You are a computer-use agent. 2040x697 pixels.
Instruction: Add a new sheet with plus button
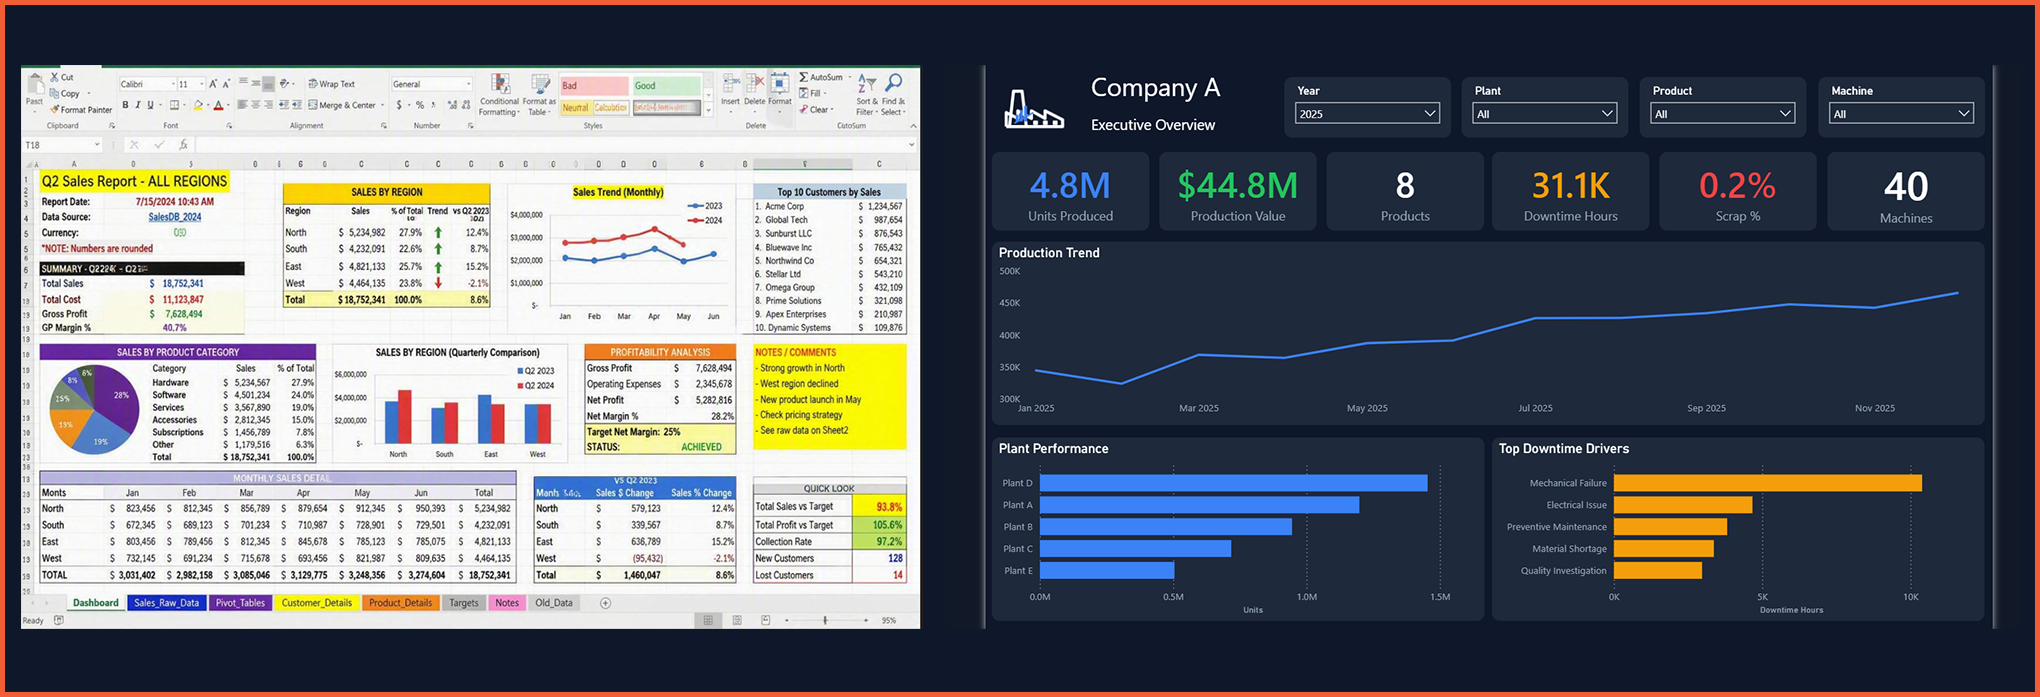(605, 603)
